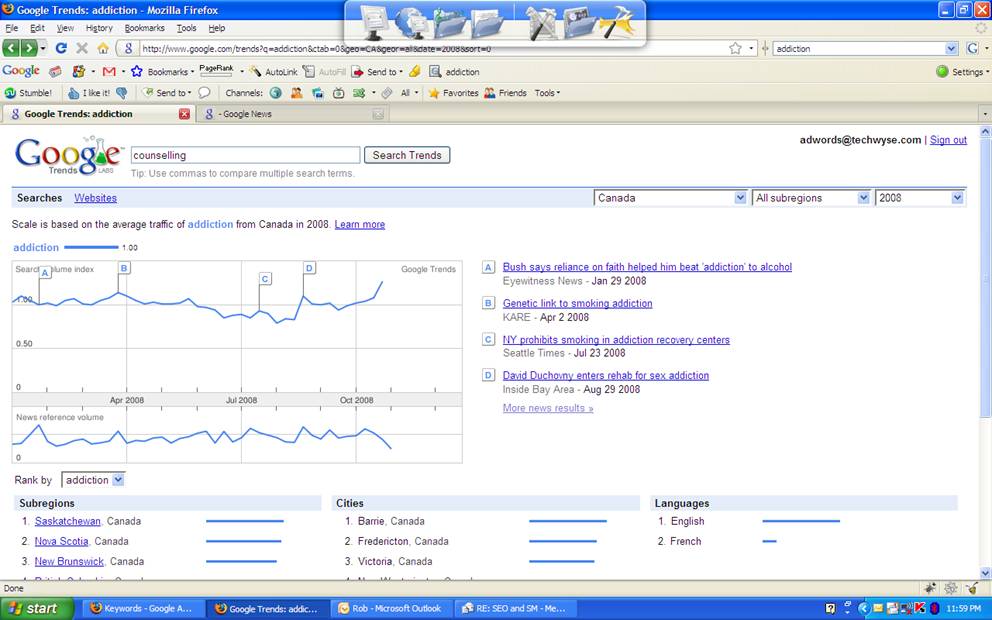Click the gear icon in status bar
Viewport: 992px width, 620px height.
pos(950,588)
